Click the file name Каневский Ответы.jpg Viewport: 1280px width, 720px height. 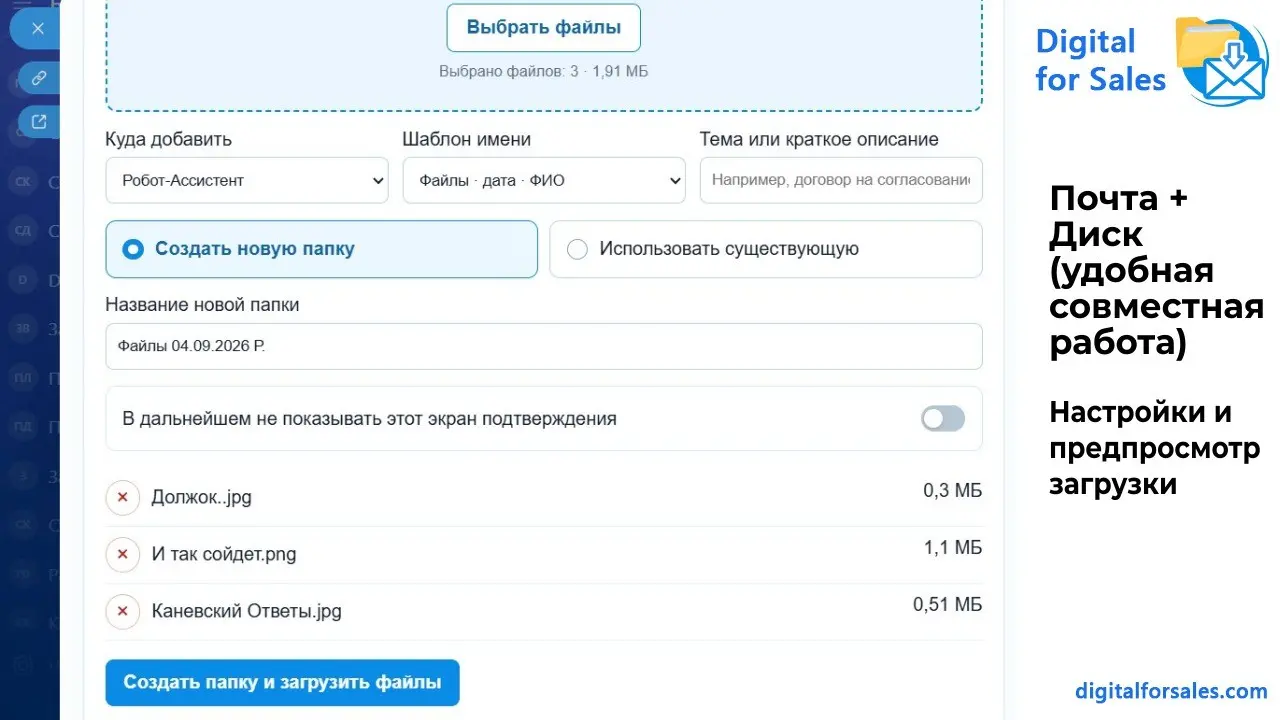click(x=247, y=611)
